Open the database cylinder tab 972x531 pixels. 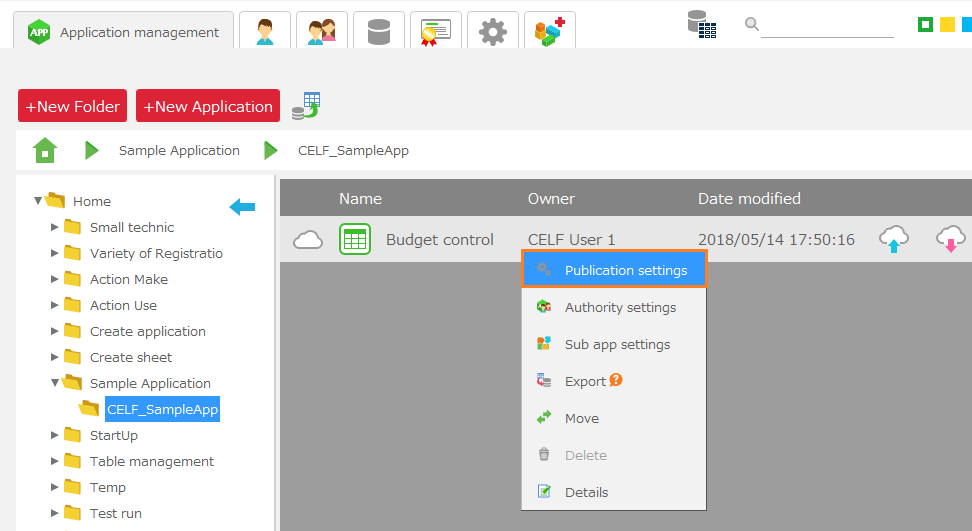click(x=379, y=31)
